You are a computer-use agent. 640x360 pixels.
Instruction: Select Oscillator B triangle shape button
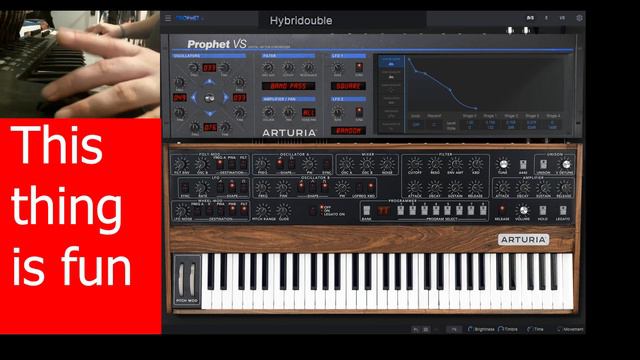[312, 187]
